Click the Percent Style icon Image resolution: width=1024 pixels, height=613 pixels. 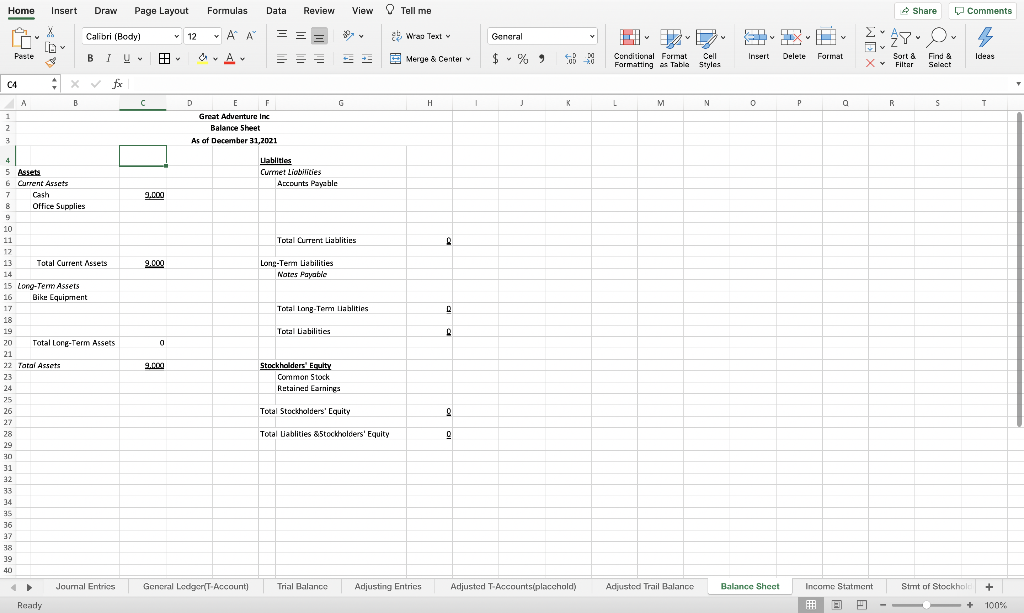click(523, 59)
